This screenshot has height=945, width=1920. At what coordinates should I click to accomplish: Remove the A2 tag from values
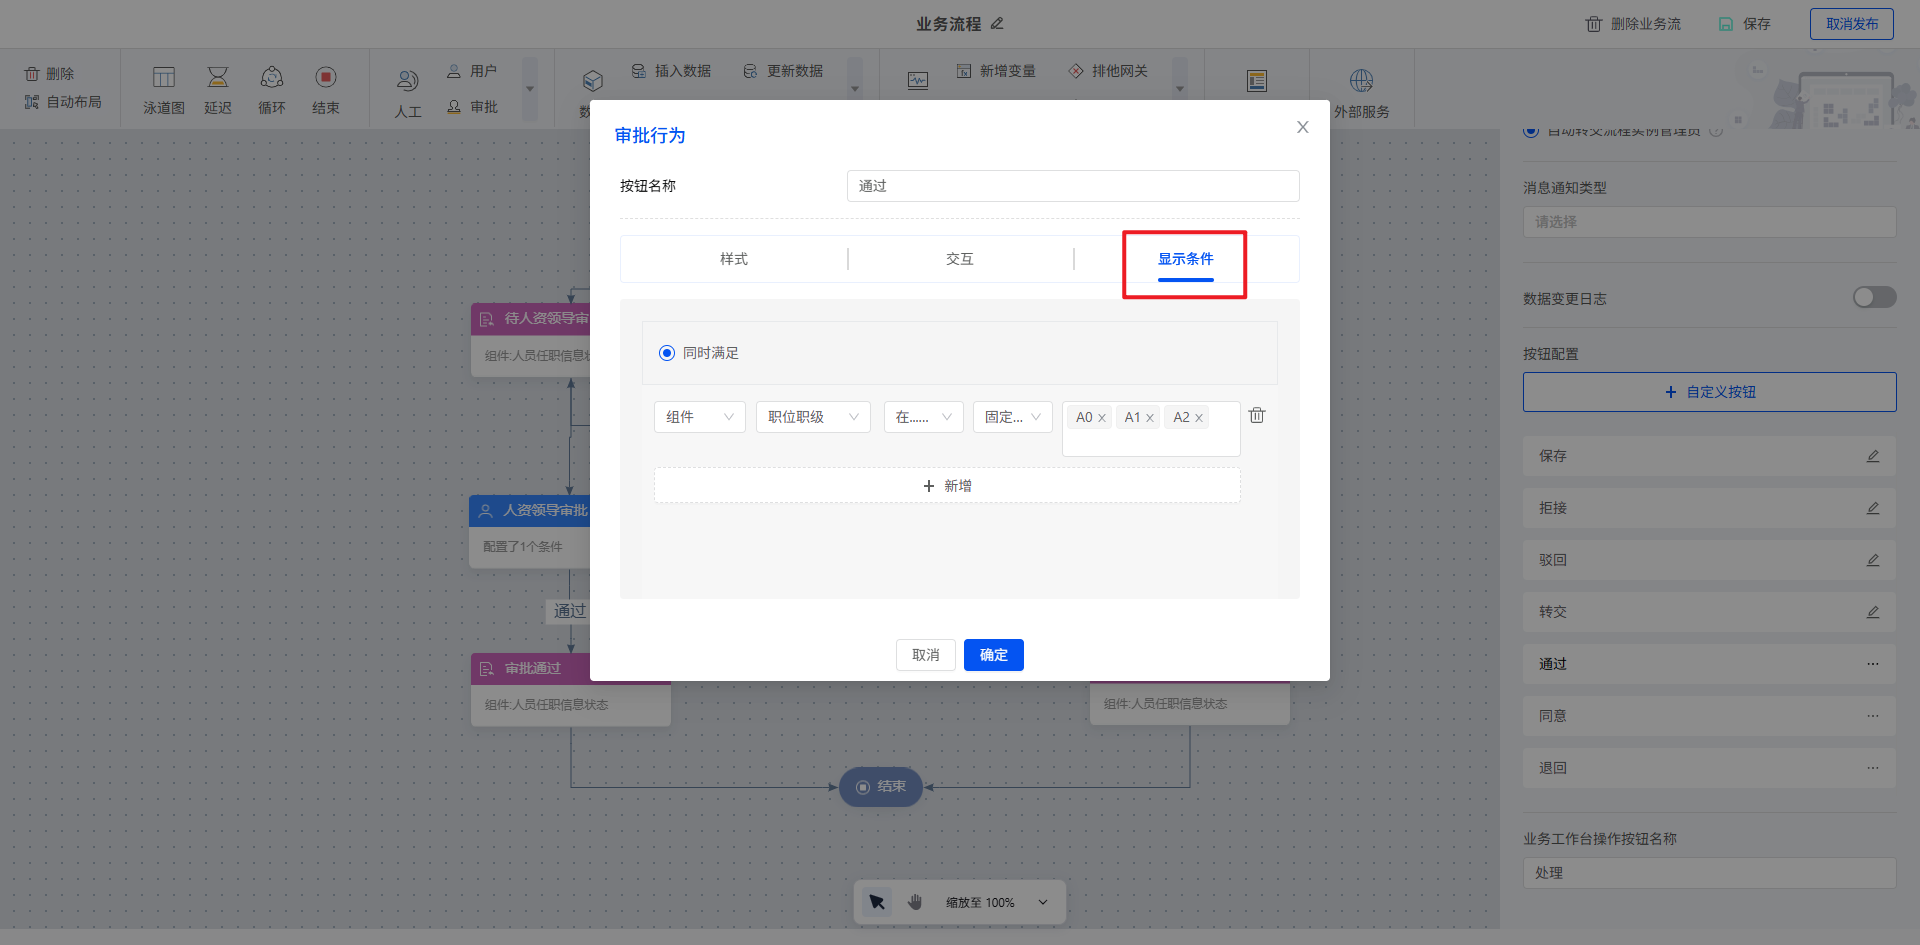[1199, 418]
